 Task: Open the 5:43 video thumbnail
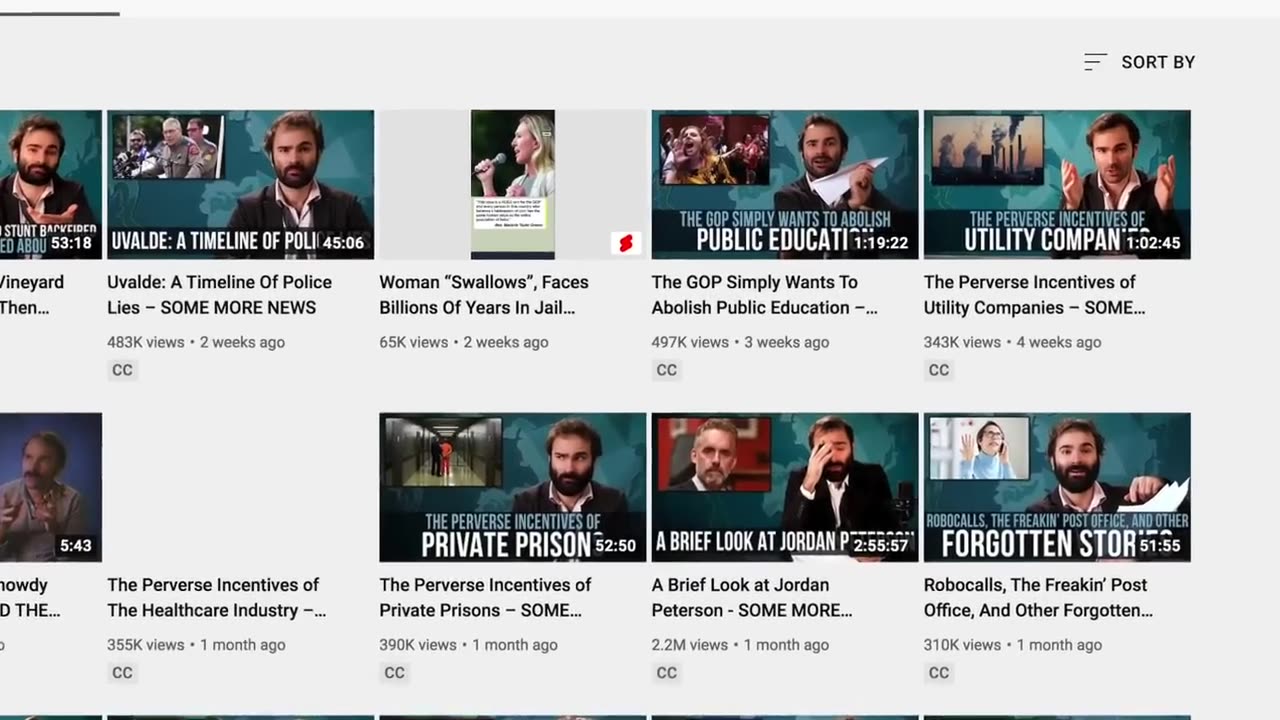[x=51, y=487]
